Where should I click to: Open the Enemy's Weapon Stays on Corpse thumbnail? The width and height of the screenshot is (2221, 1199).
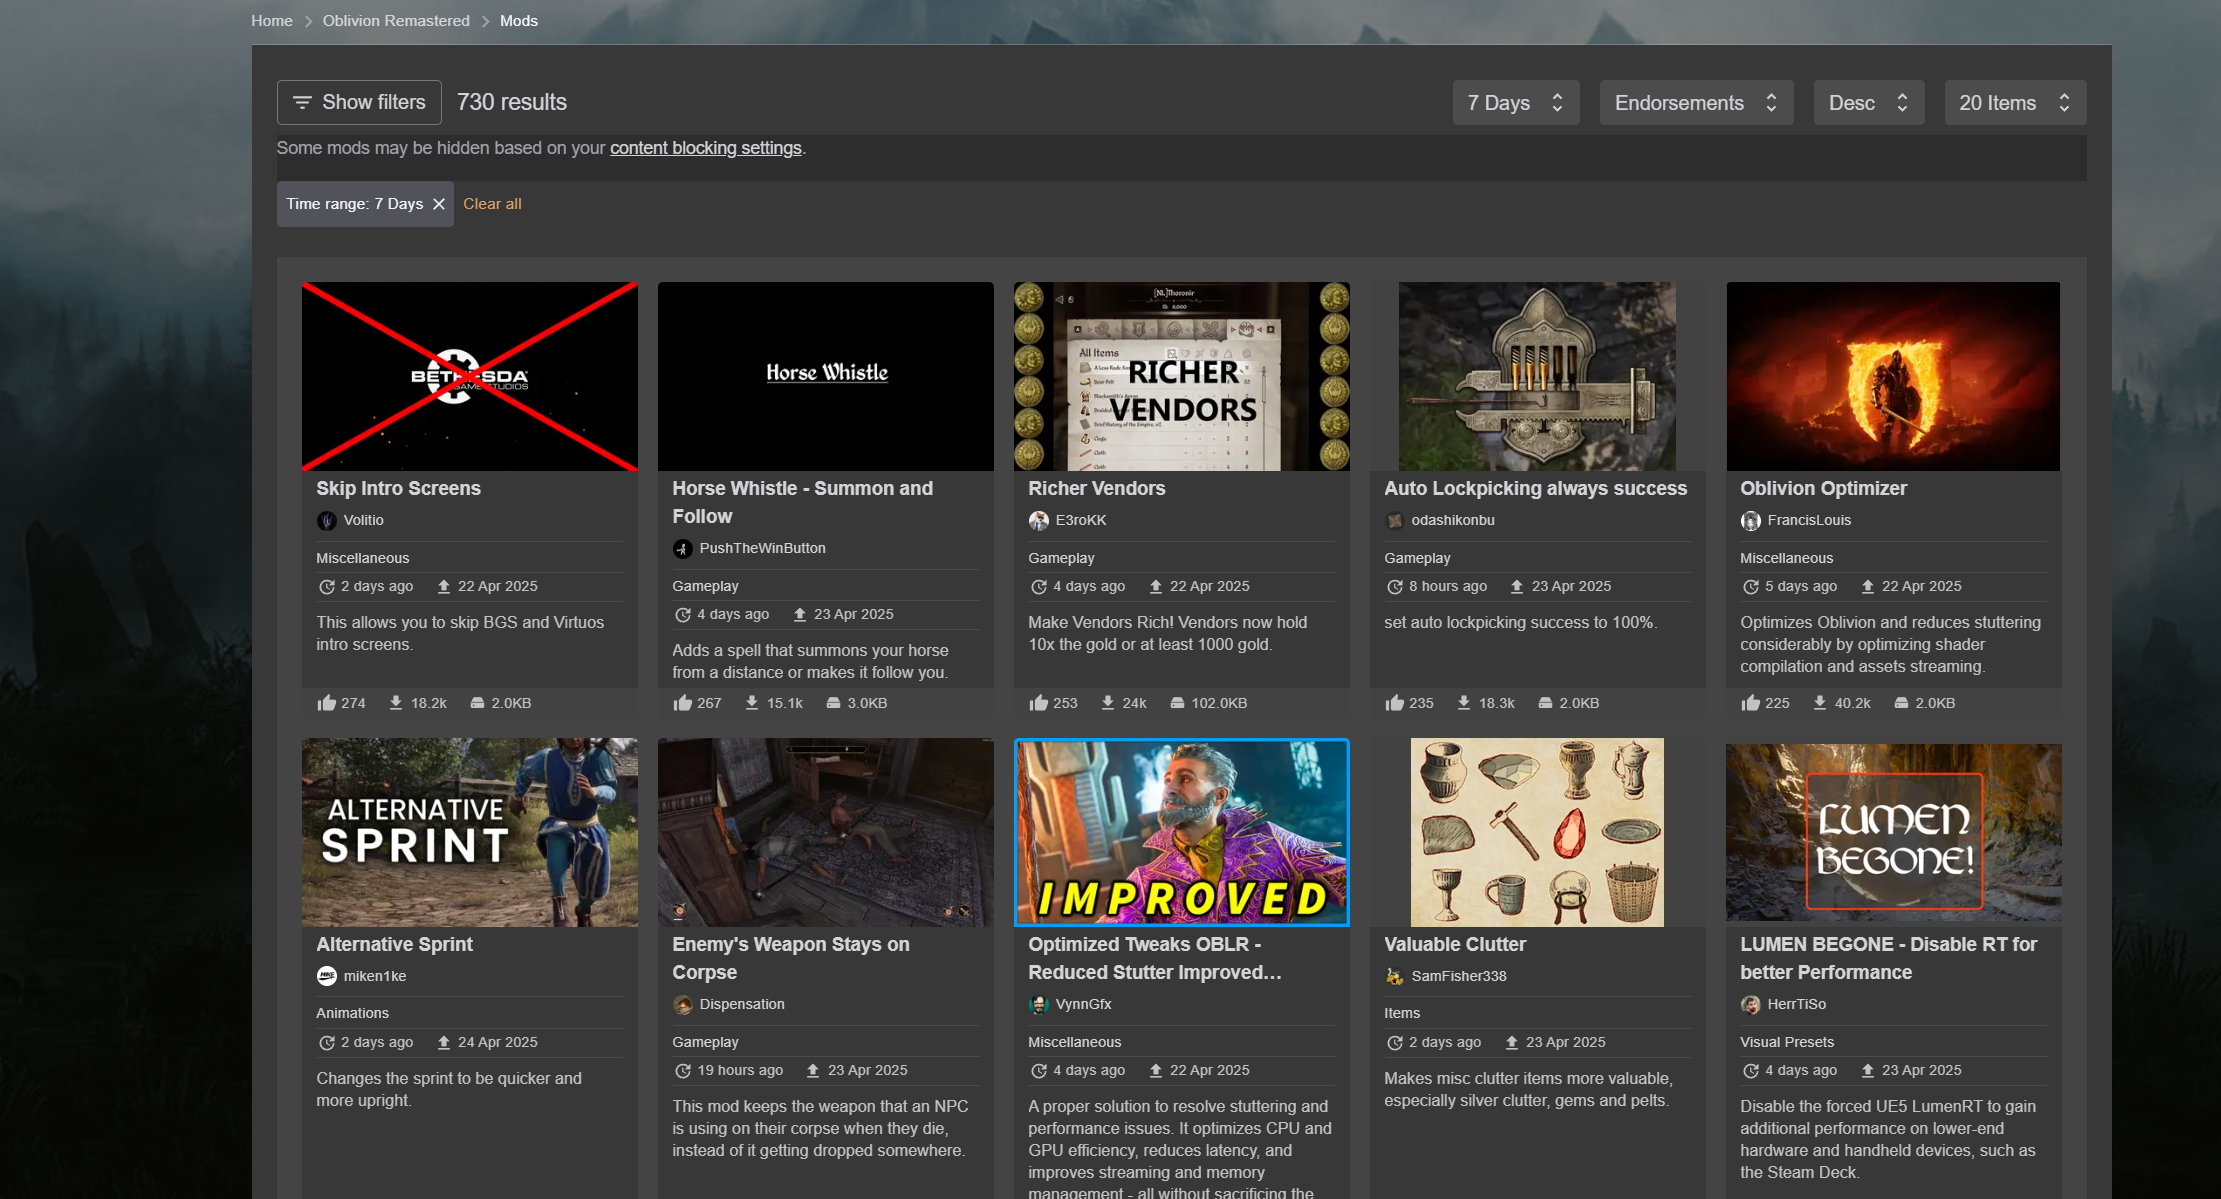point(826,832)
